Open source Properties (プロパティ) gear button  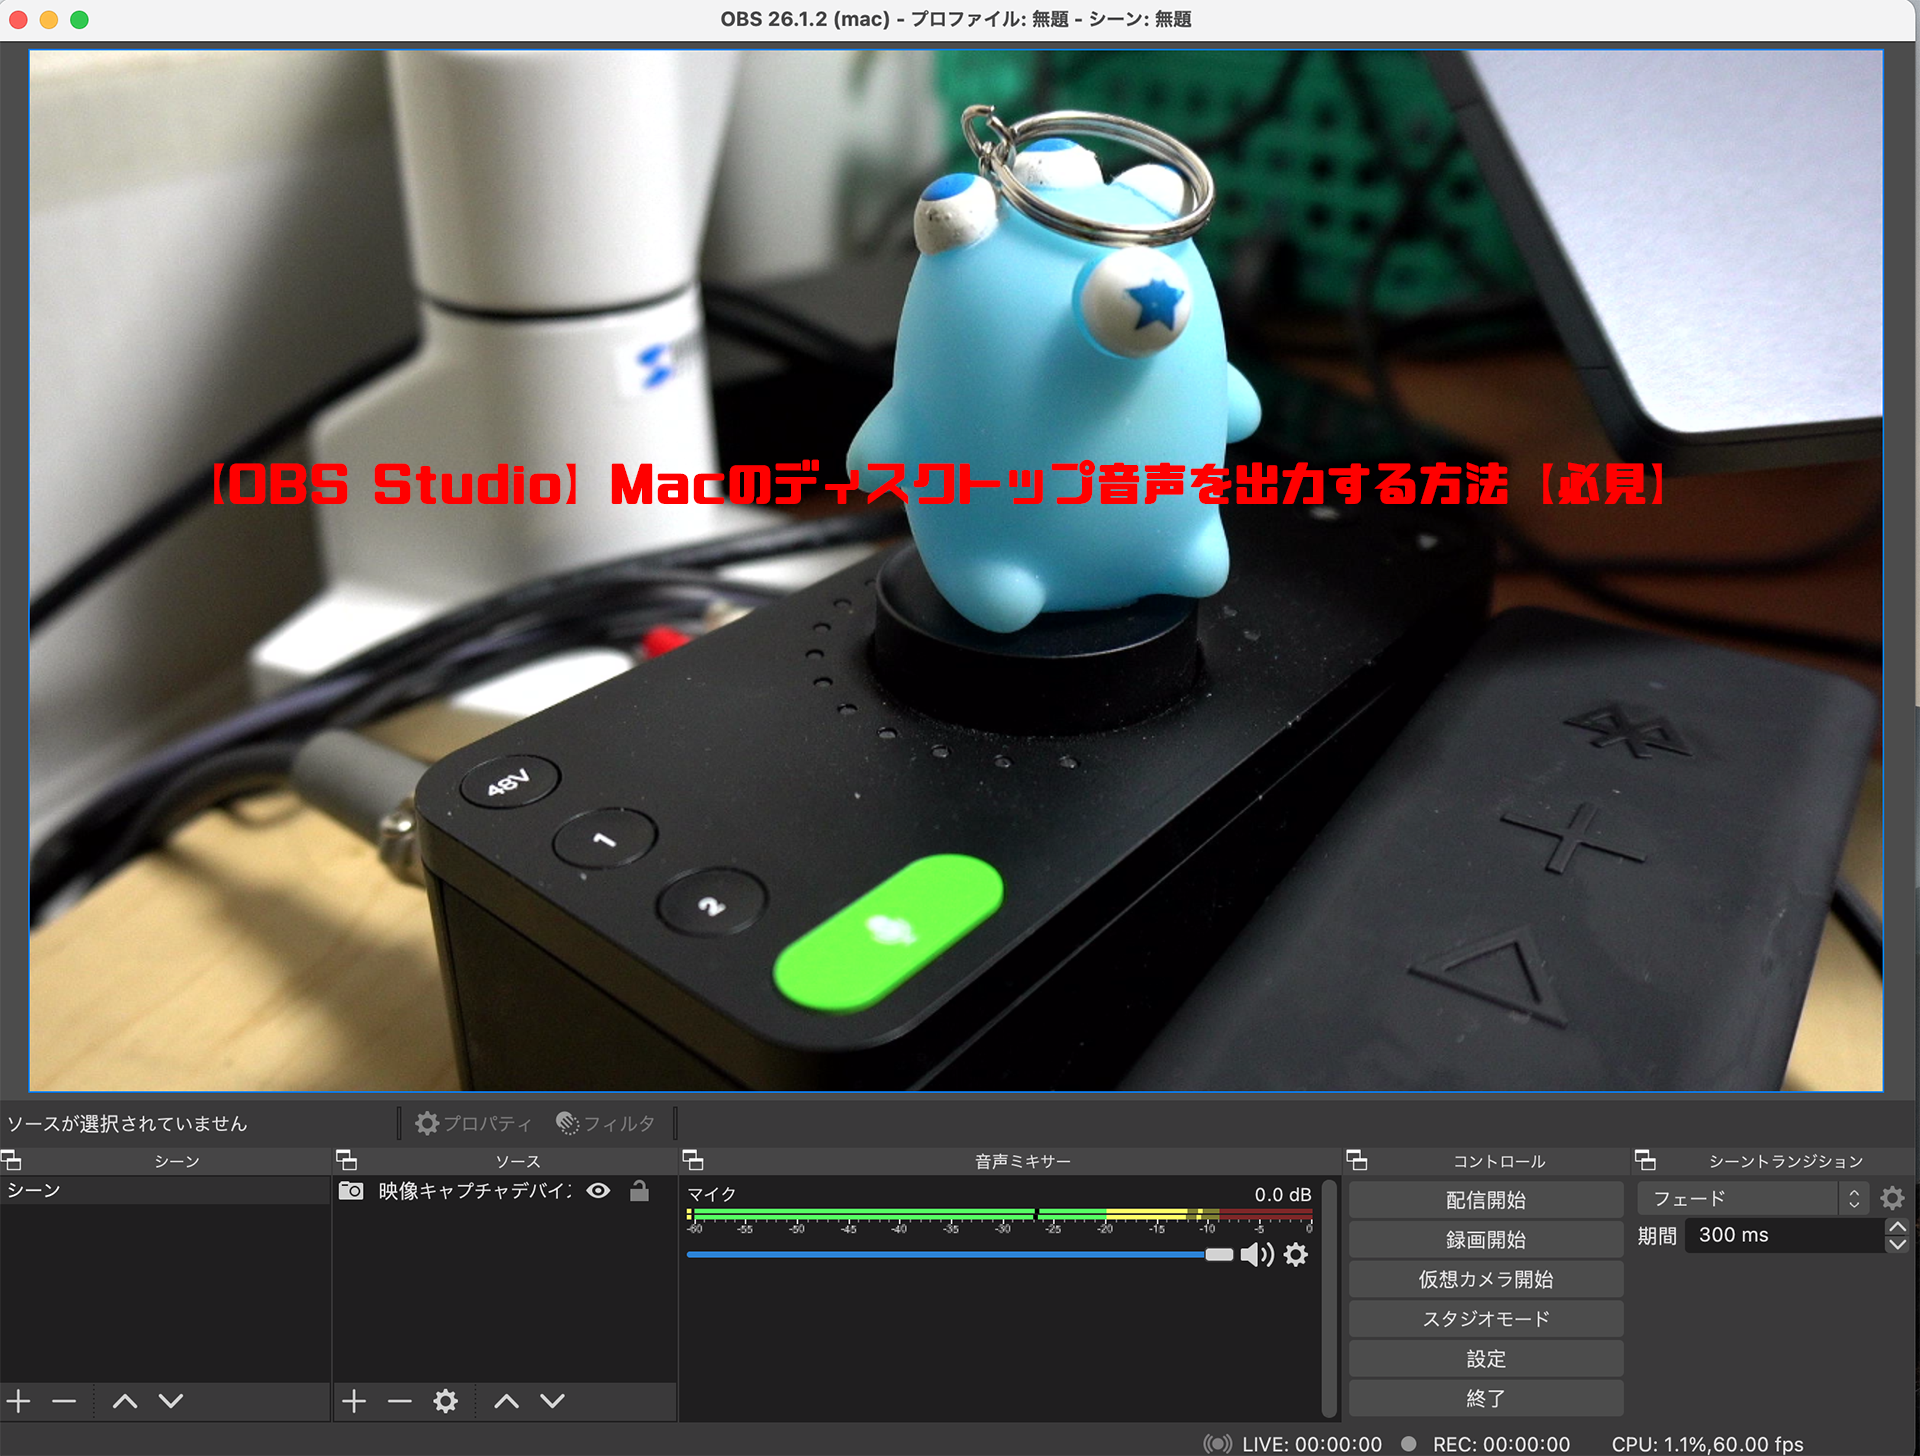click(x=474, y=1123)
